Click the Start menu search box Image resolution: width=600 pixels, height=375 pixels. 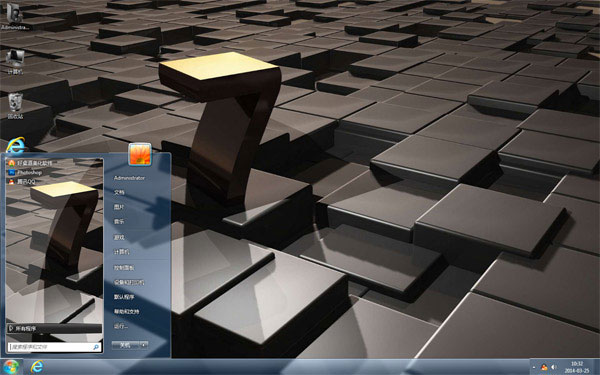(54, 347)
